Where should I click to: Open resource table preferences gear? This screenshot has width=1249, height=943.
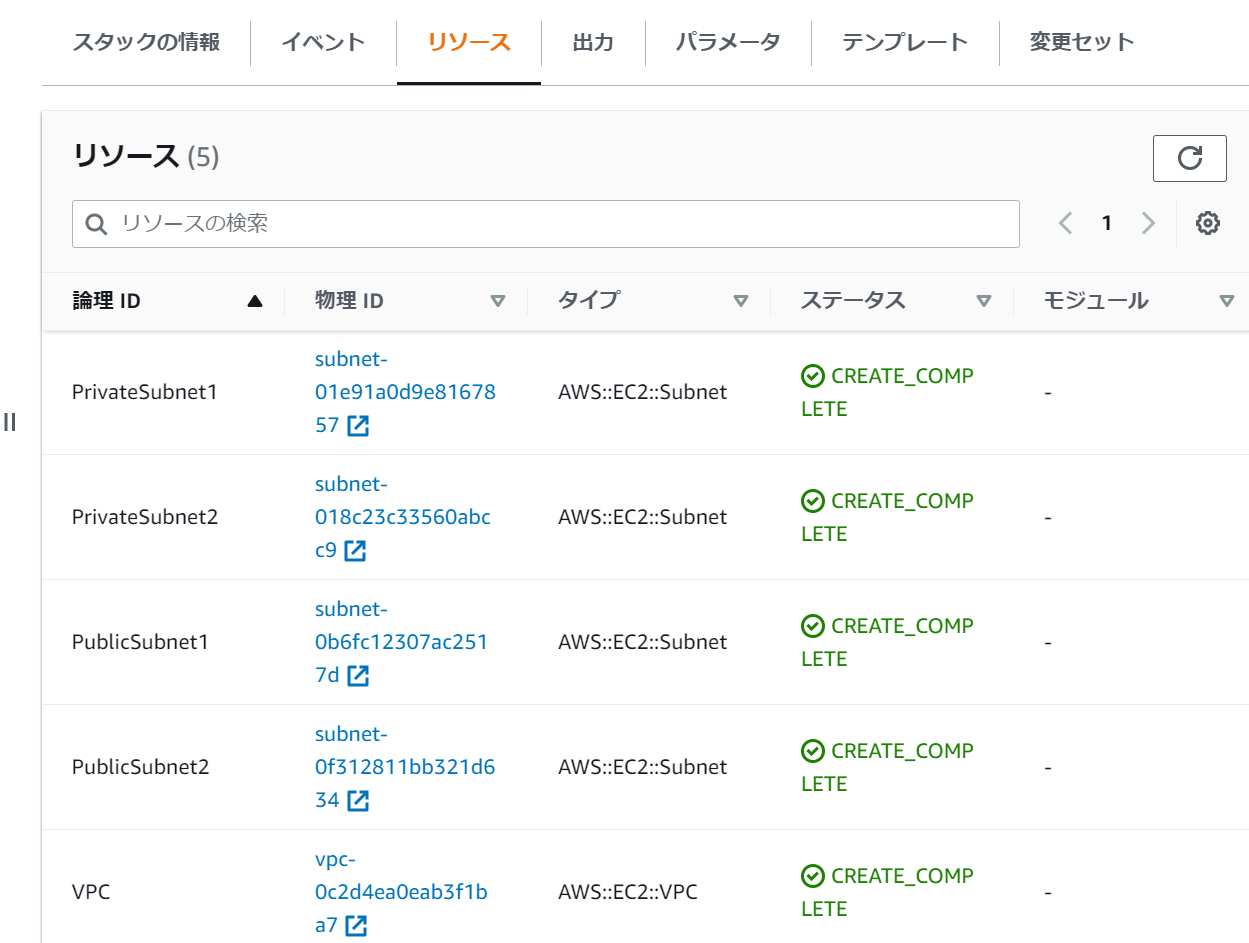coord(1208,224)
